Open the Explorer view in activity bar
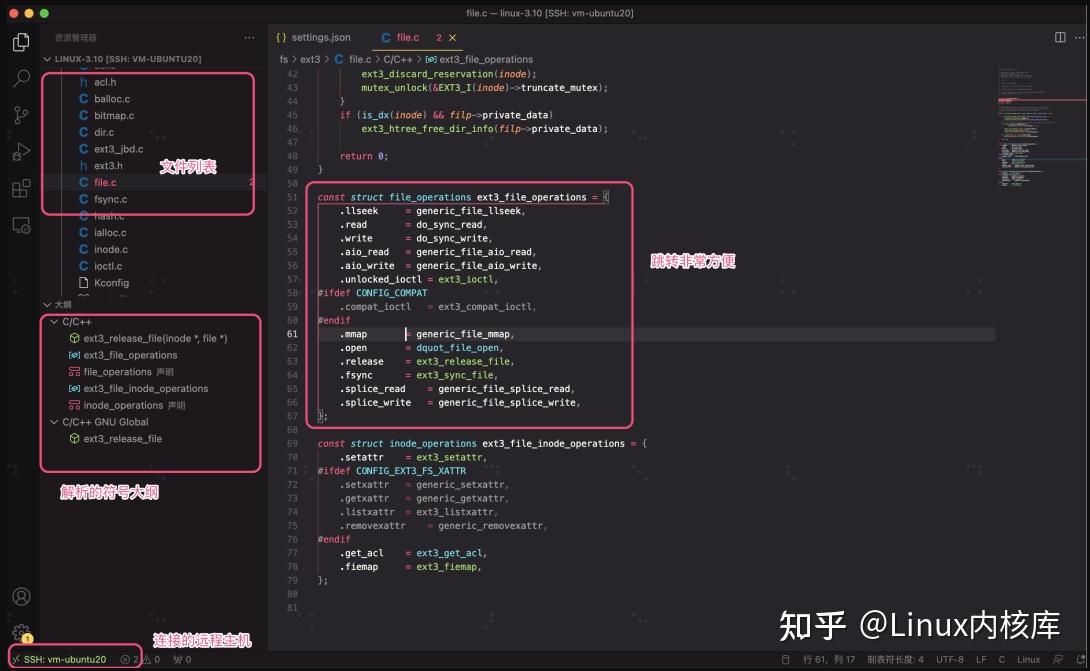1090x671 pixels. 21,42
